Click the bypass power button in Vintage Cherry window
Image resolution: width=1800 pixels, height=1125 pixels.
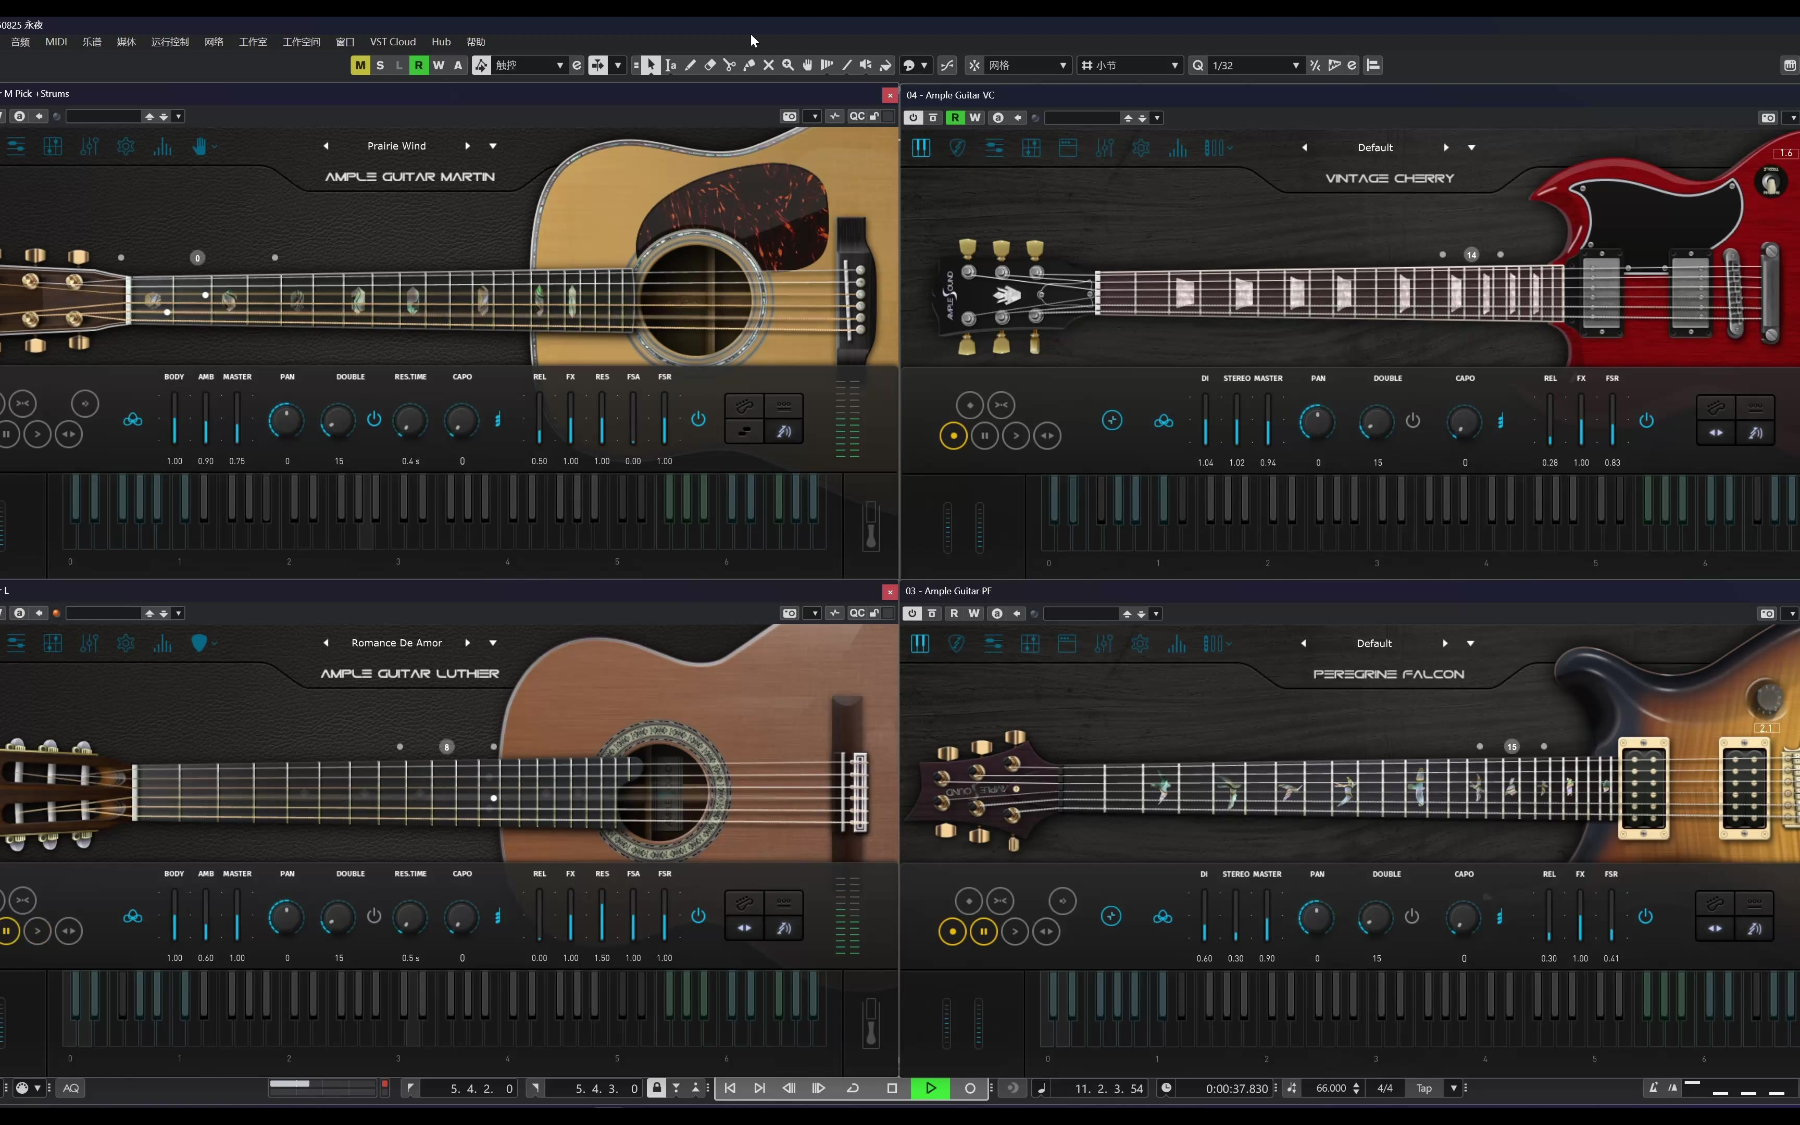913,118
